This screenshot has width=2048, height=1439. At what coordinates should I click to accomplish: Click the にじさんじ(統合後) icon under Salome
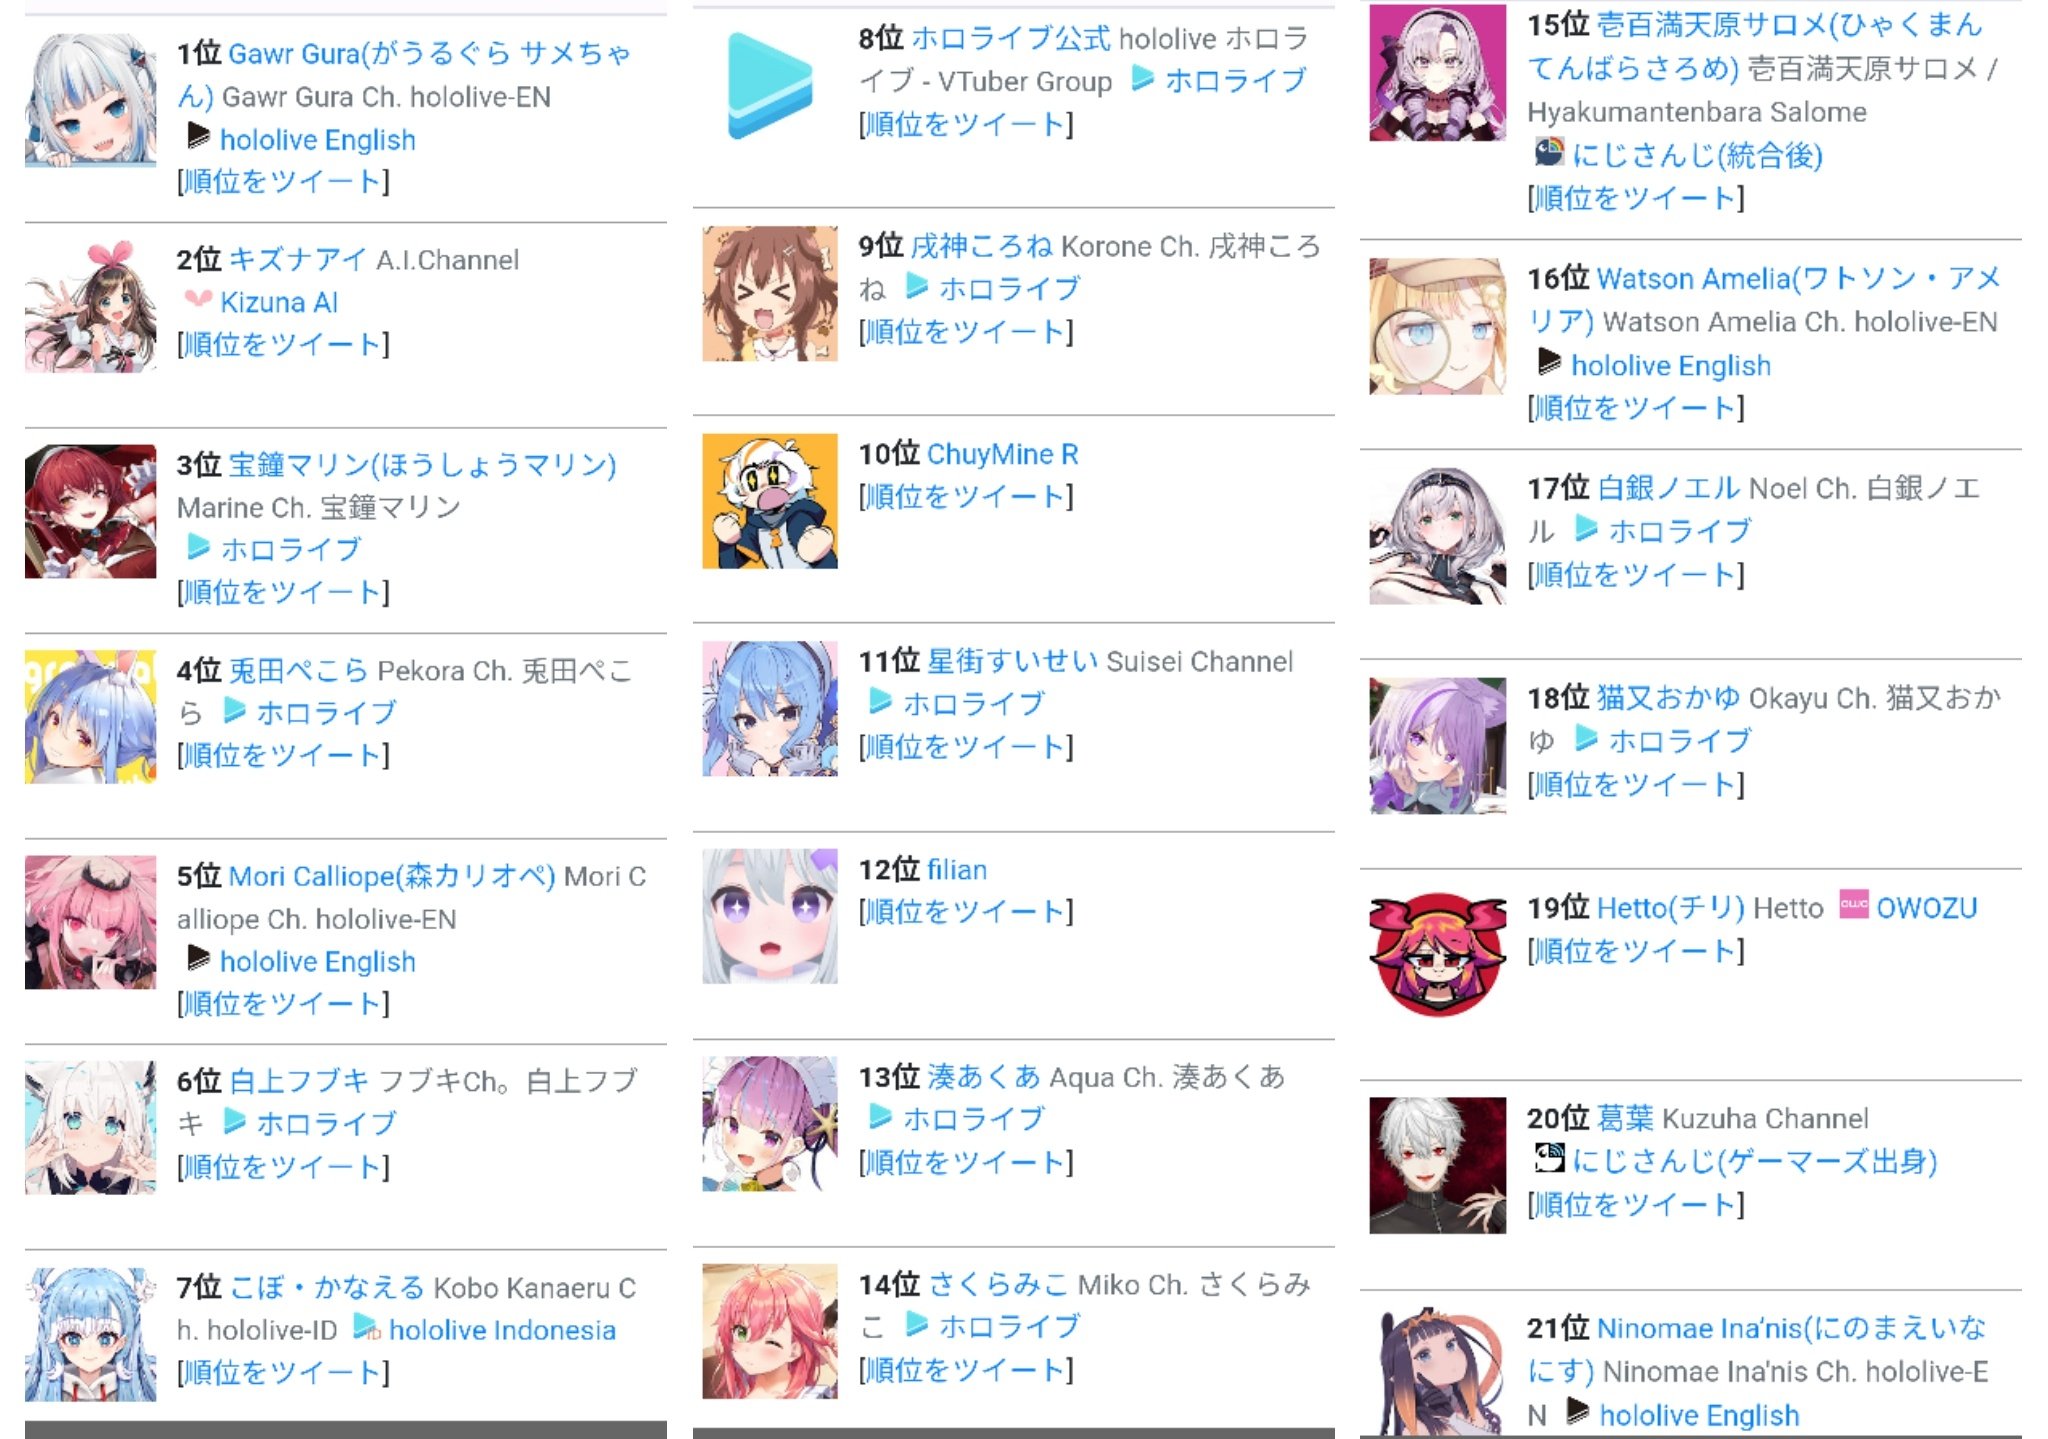coord(1548,152)
